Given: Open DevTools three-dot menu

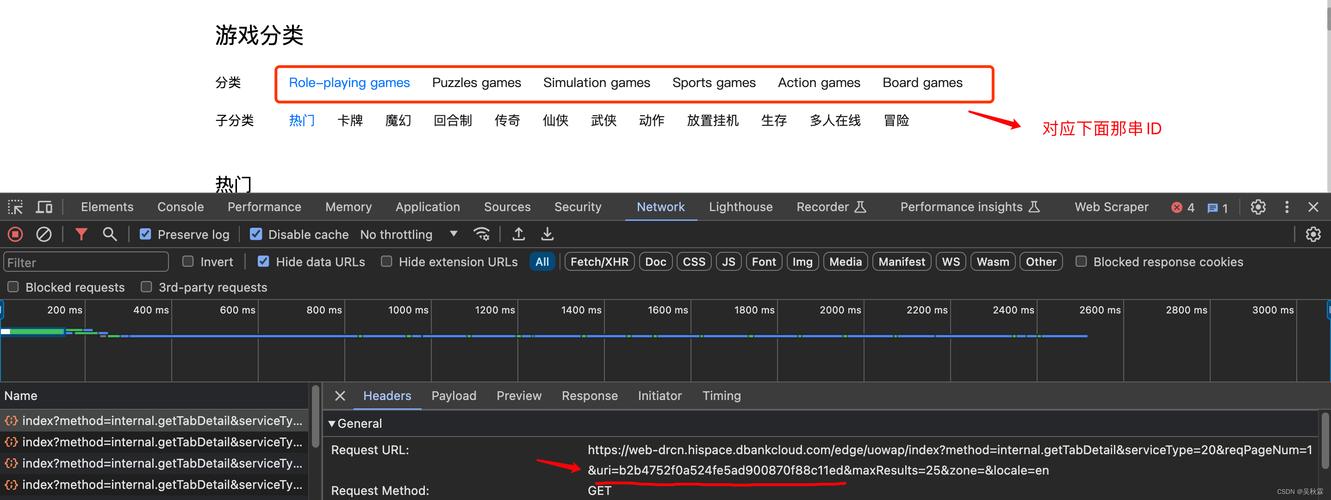Looking at the screenshot, I should [x=1287, y=207].
